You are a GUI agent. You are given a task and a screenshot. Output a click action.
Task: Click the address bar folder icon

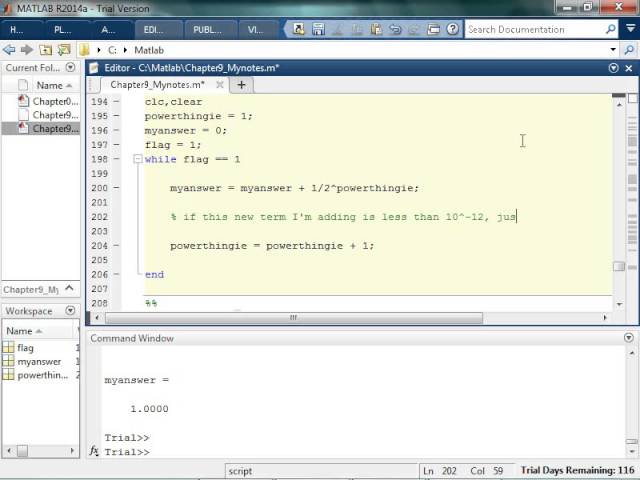pos(84,50)
